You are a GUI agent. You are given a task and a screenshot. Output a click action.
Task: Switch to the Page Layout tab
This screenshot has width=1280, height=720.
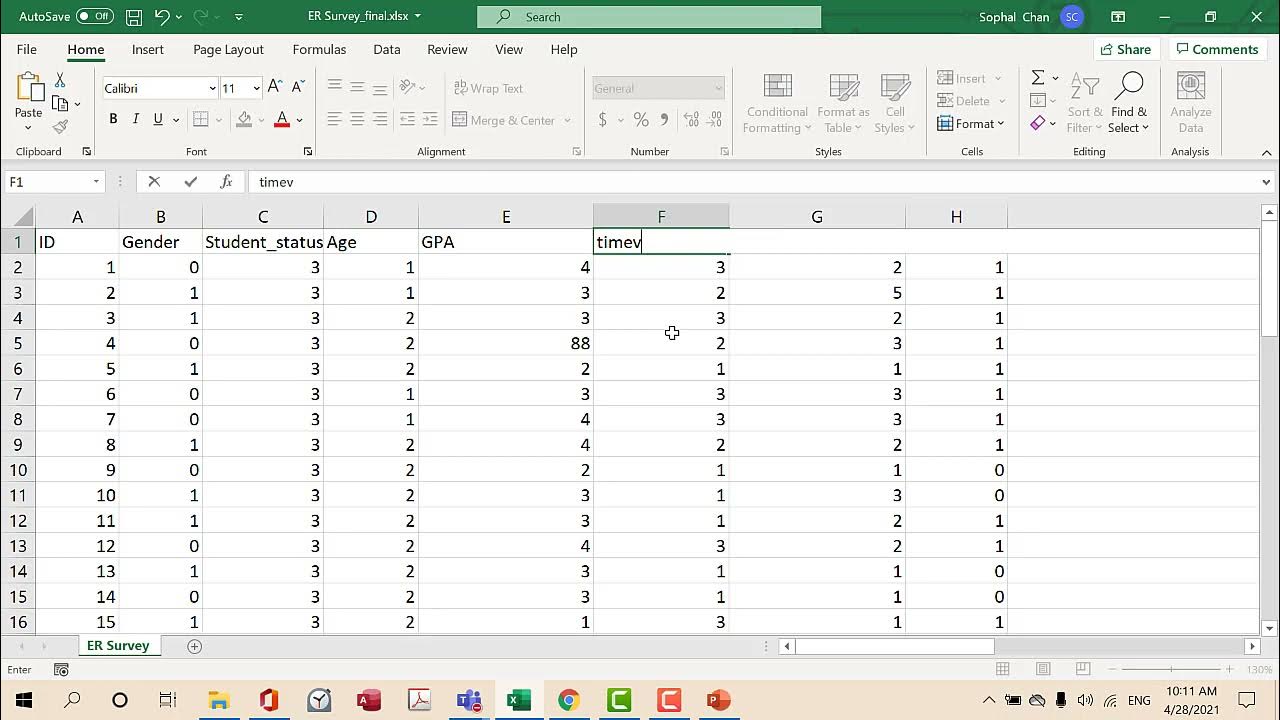pyautogui.click(x=228, y=49)
